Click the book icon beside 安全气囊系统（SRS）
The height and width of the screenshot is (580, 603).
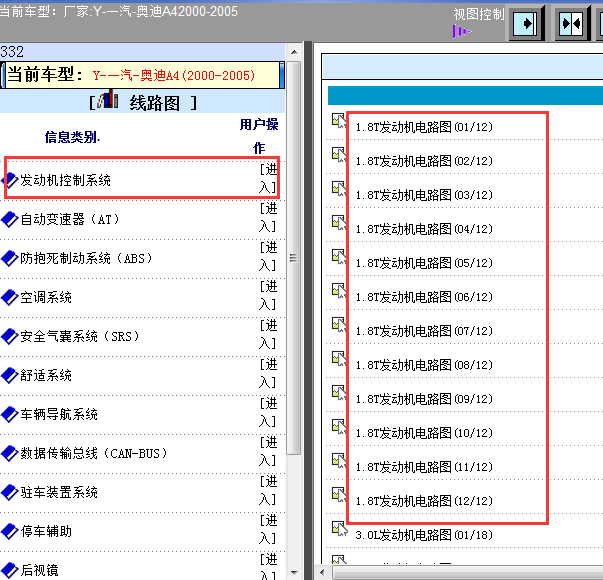[10, 336]
